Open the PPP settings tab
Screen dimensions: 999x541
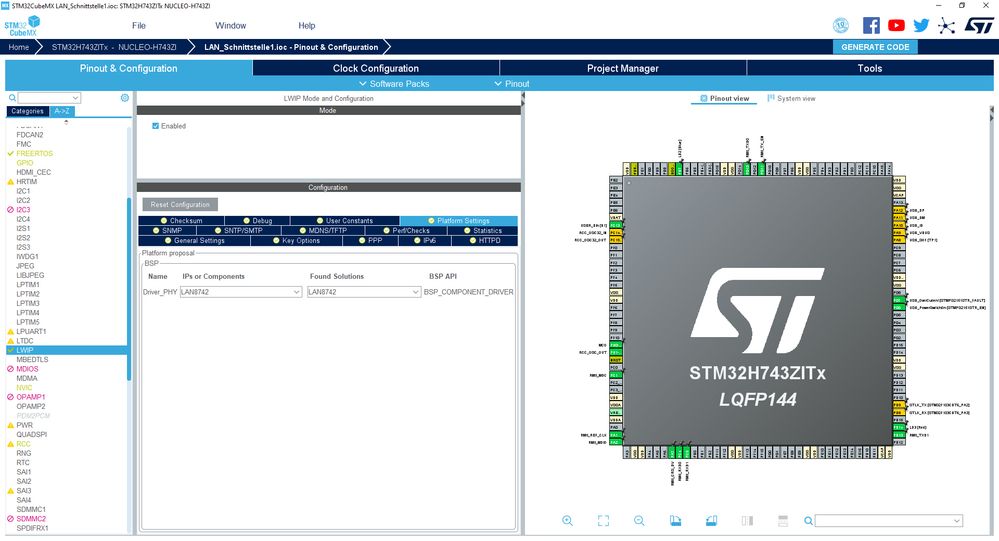(x=370, y=241)
